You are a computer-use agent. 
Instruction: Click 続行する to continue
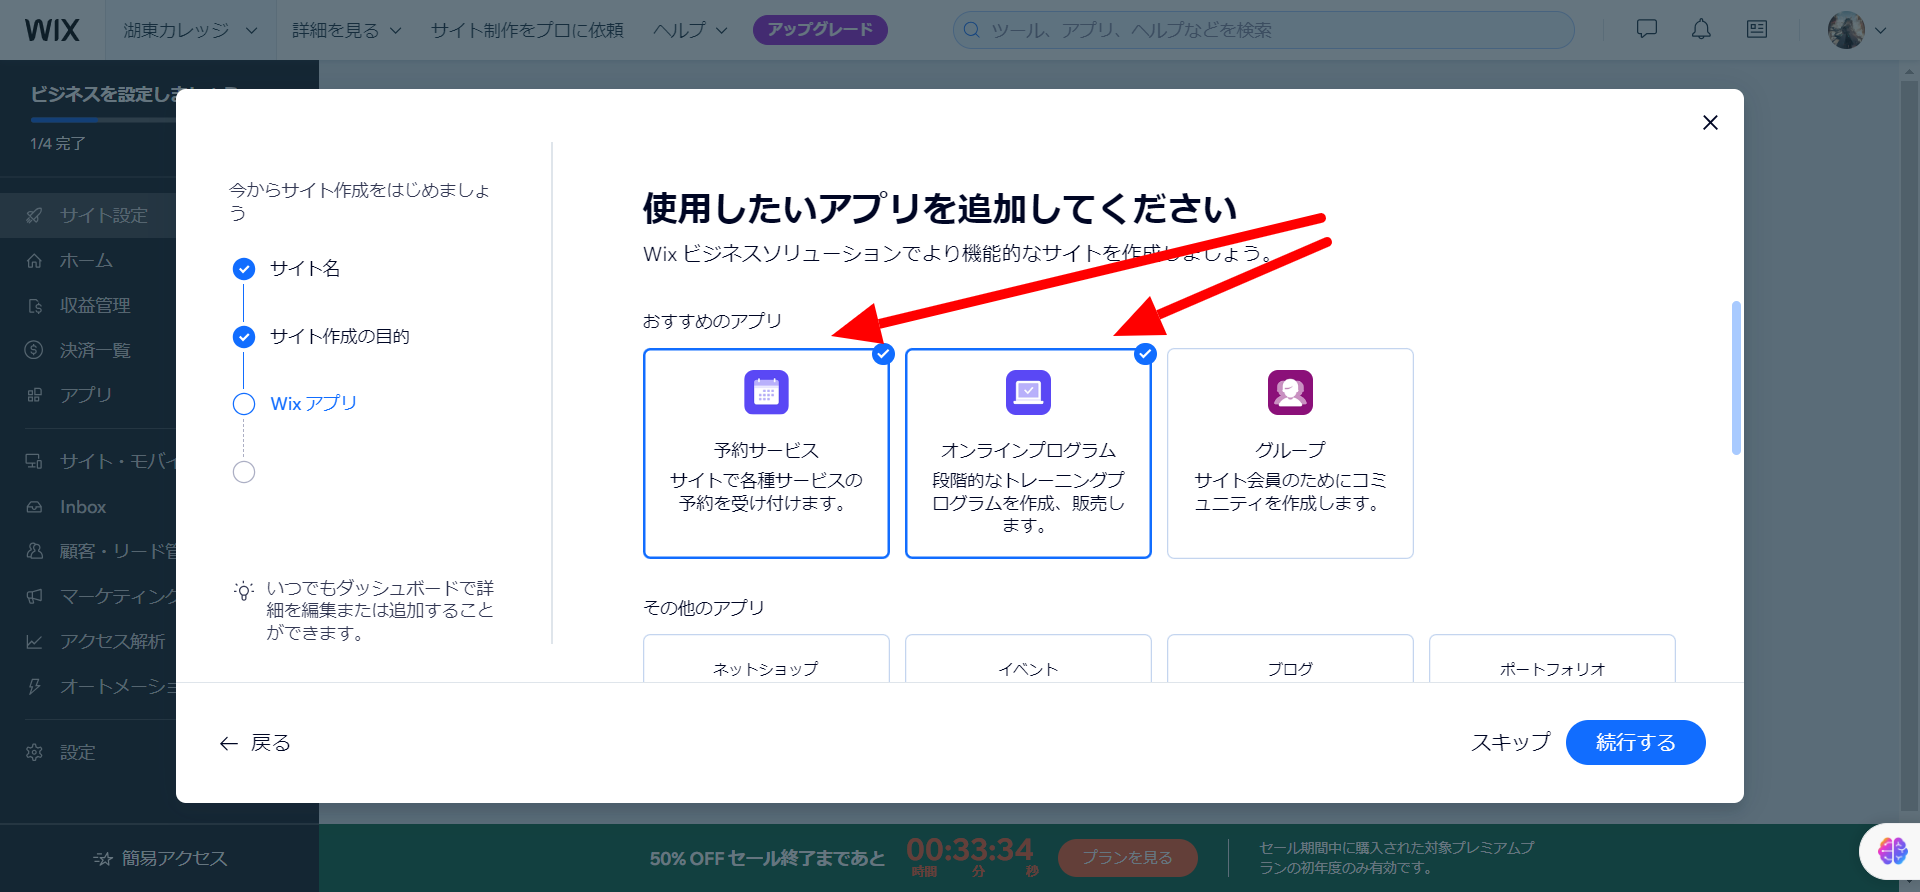pos(1635,742)
